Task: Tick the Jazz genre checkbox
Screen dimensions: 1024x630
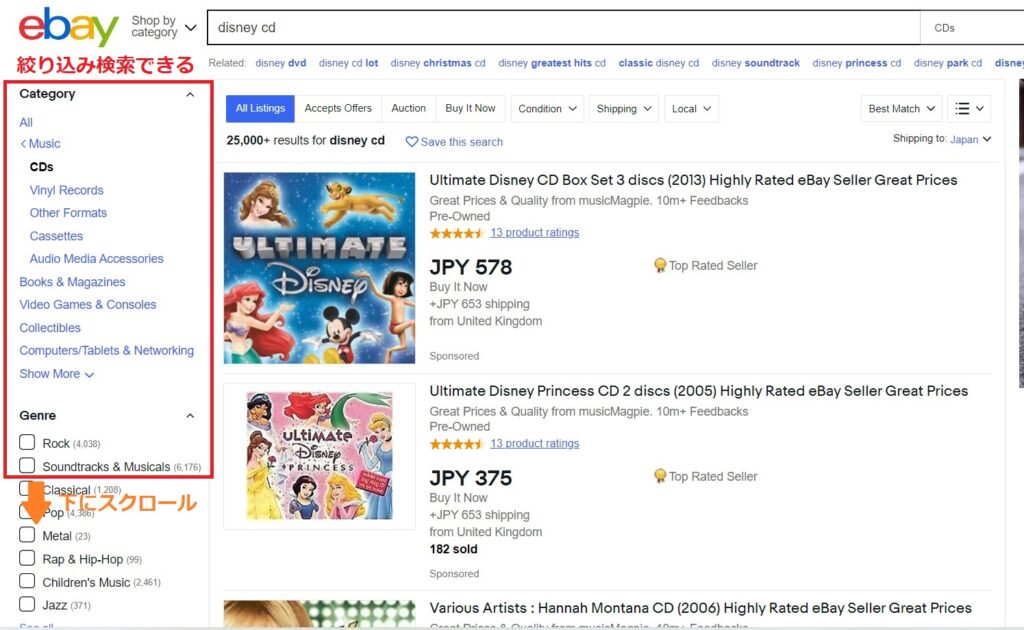Action: click(x=27, y=605)
